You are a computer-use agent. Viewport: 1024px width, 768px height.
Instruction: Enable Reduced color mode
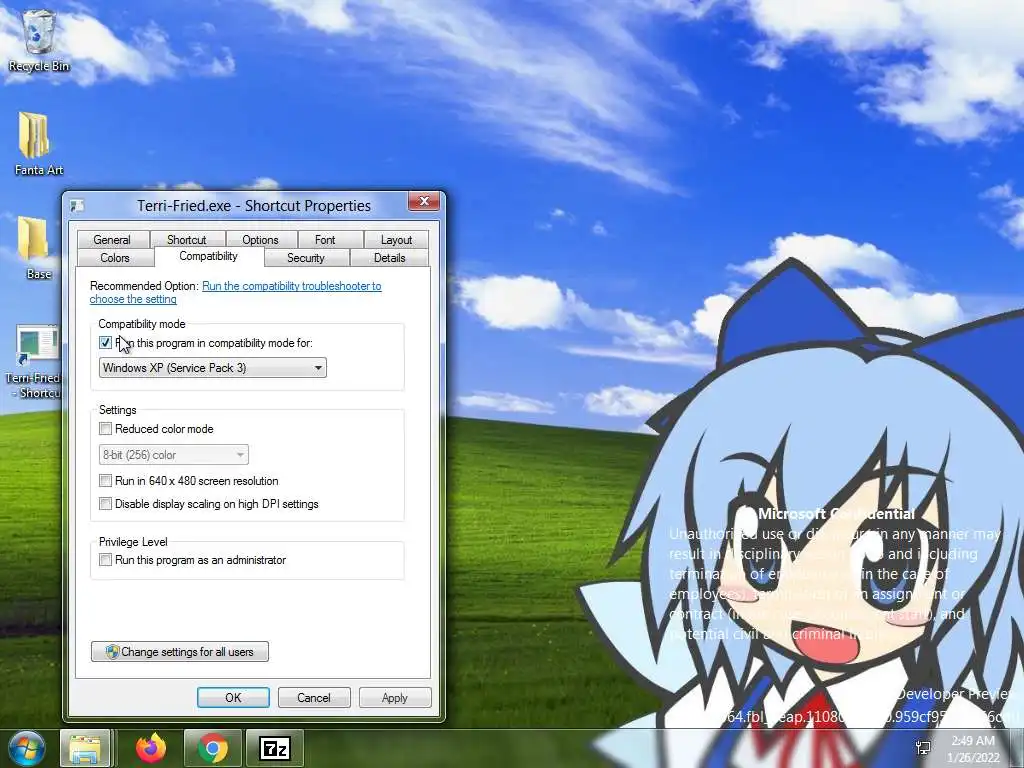point(105,429)
